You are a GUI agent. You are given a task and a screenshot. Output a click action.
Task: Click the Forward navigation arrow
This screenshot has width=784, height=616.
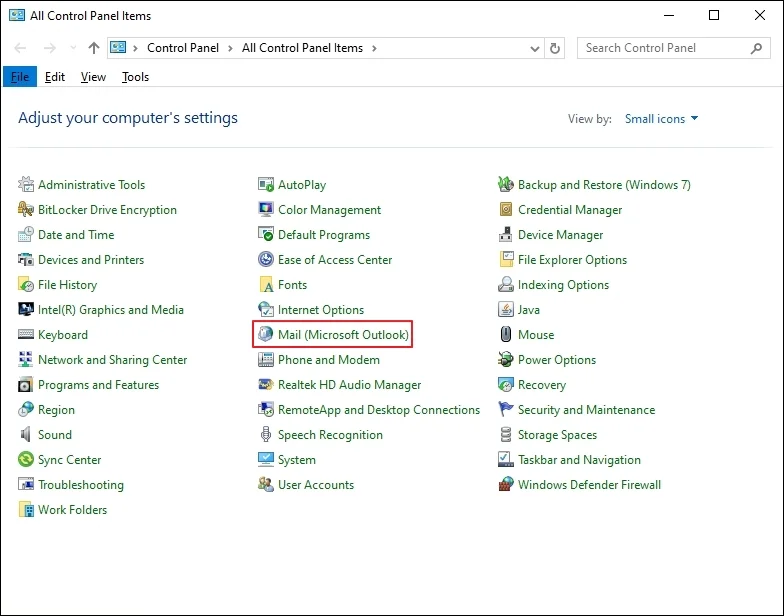coord(50,48)
